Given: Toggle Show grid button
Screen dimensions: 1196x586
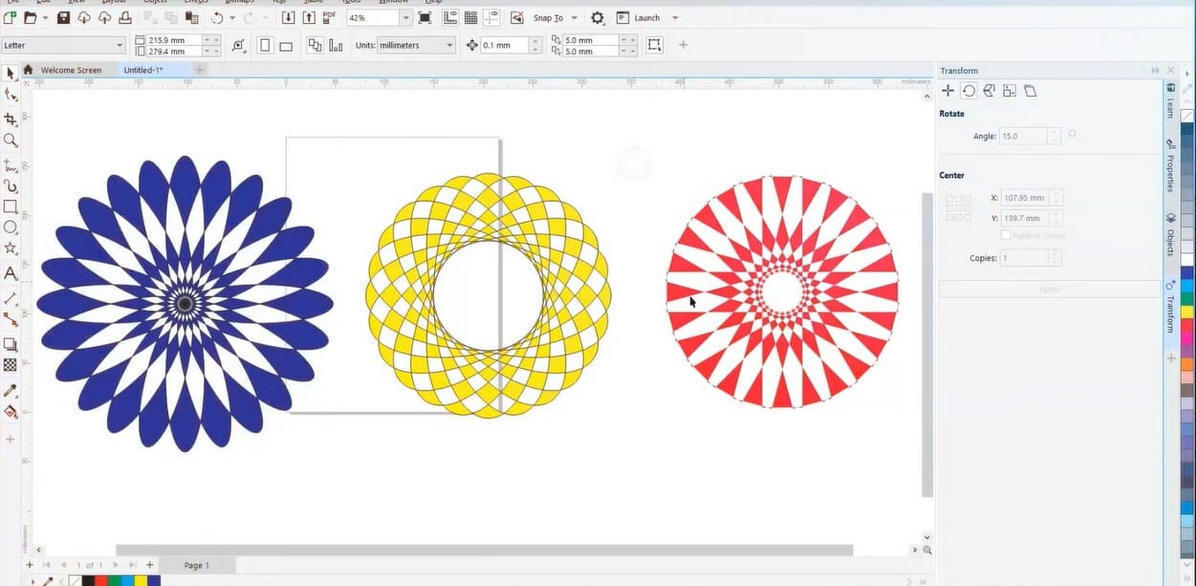Looking at the screenshot, I should 471,18.
